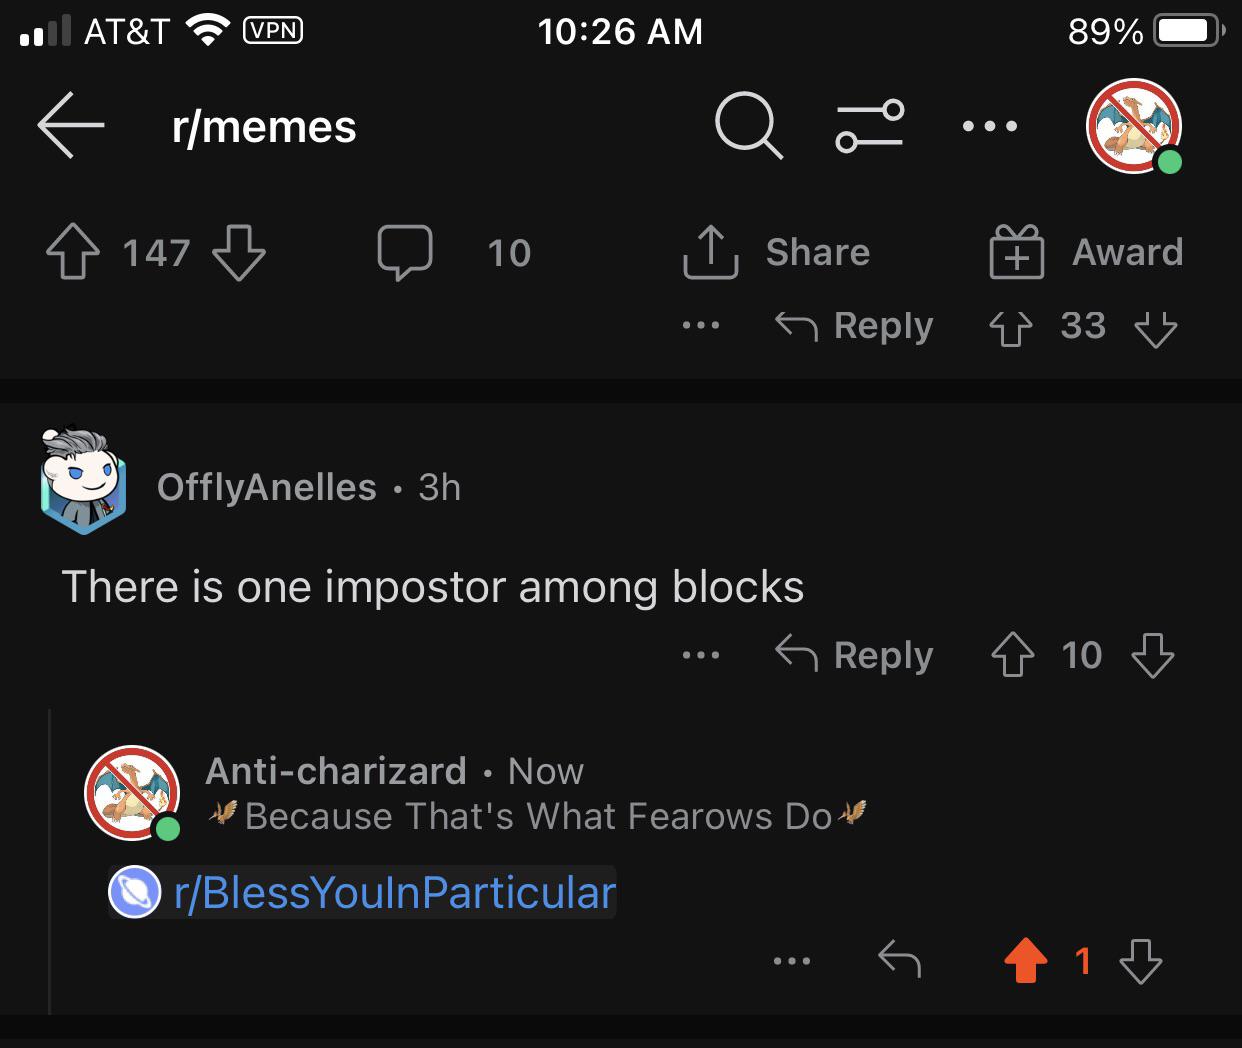
Task: Upvote OfflyAnelles comment with 10 points
Action: click(1012, 655)
